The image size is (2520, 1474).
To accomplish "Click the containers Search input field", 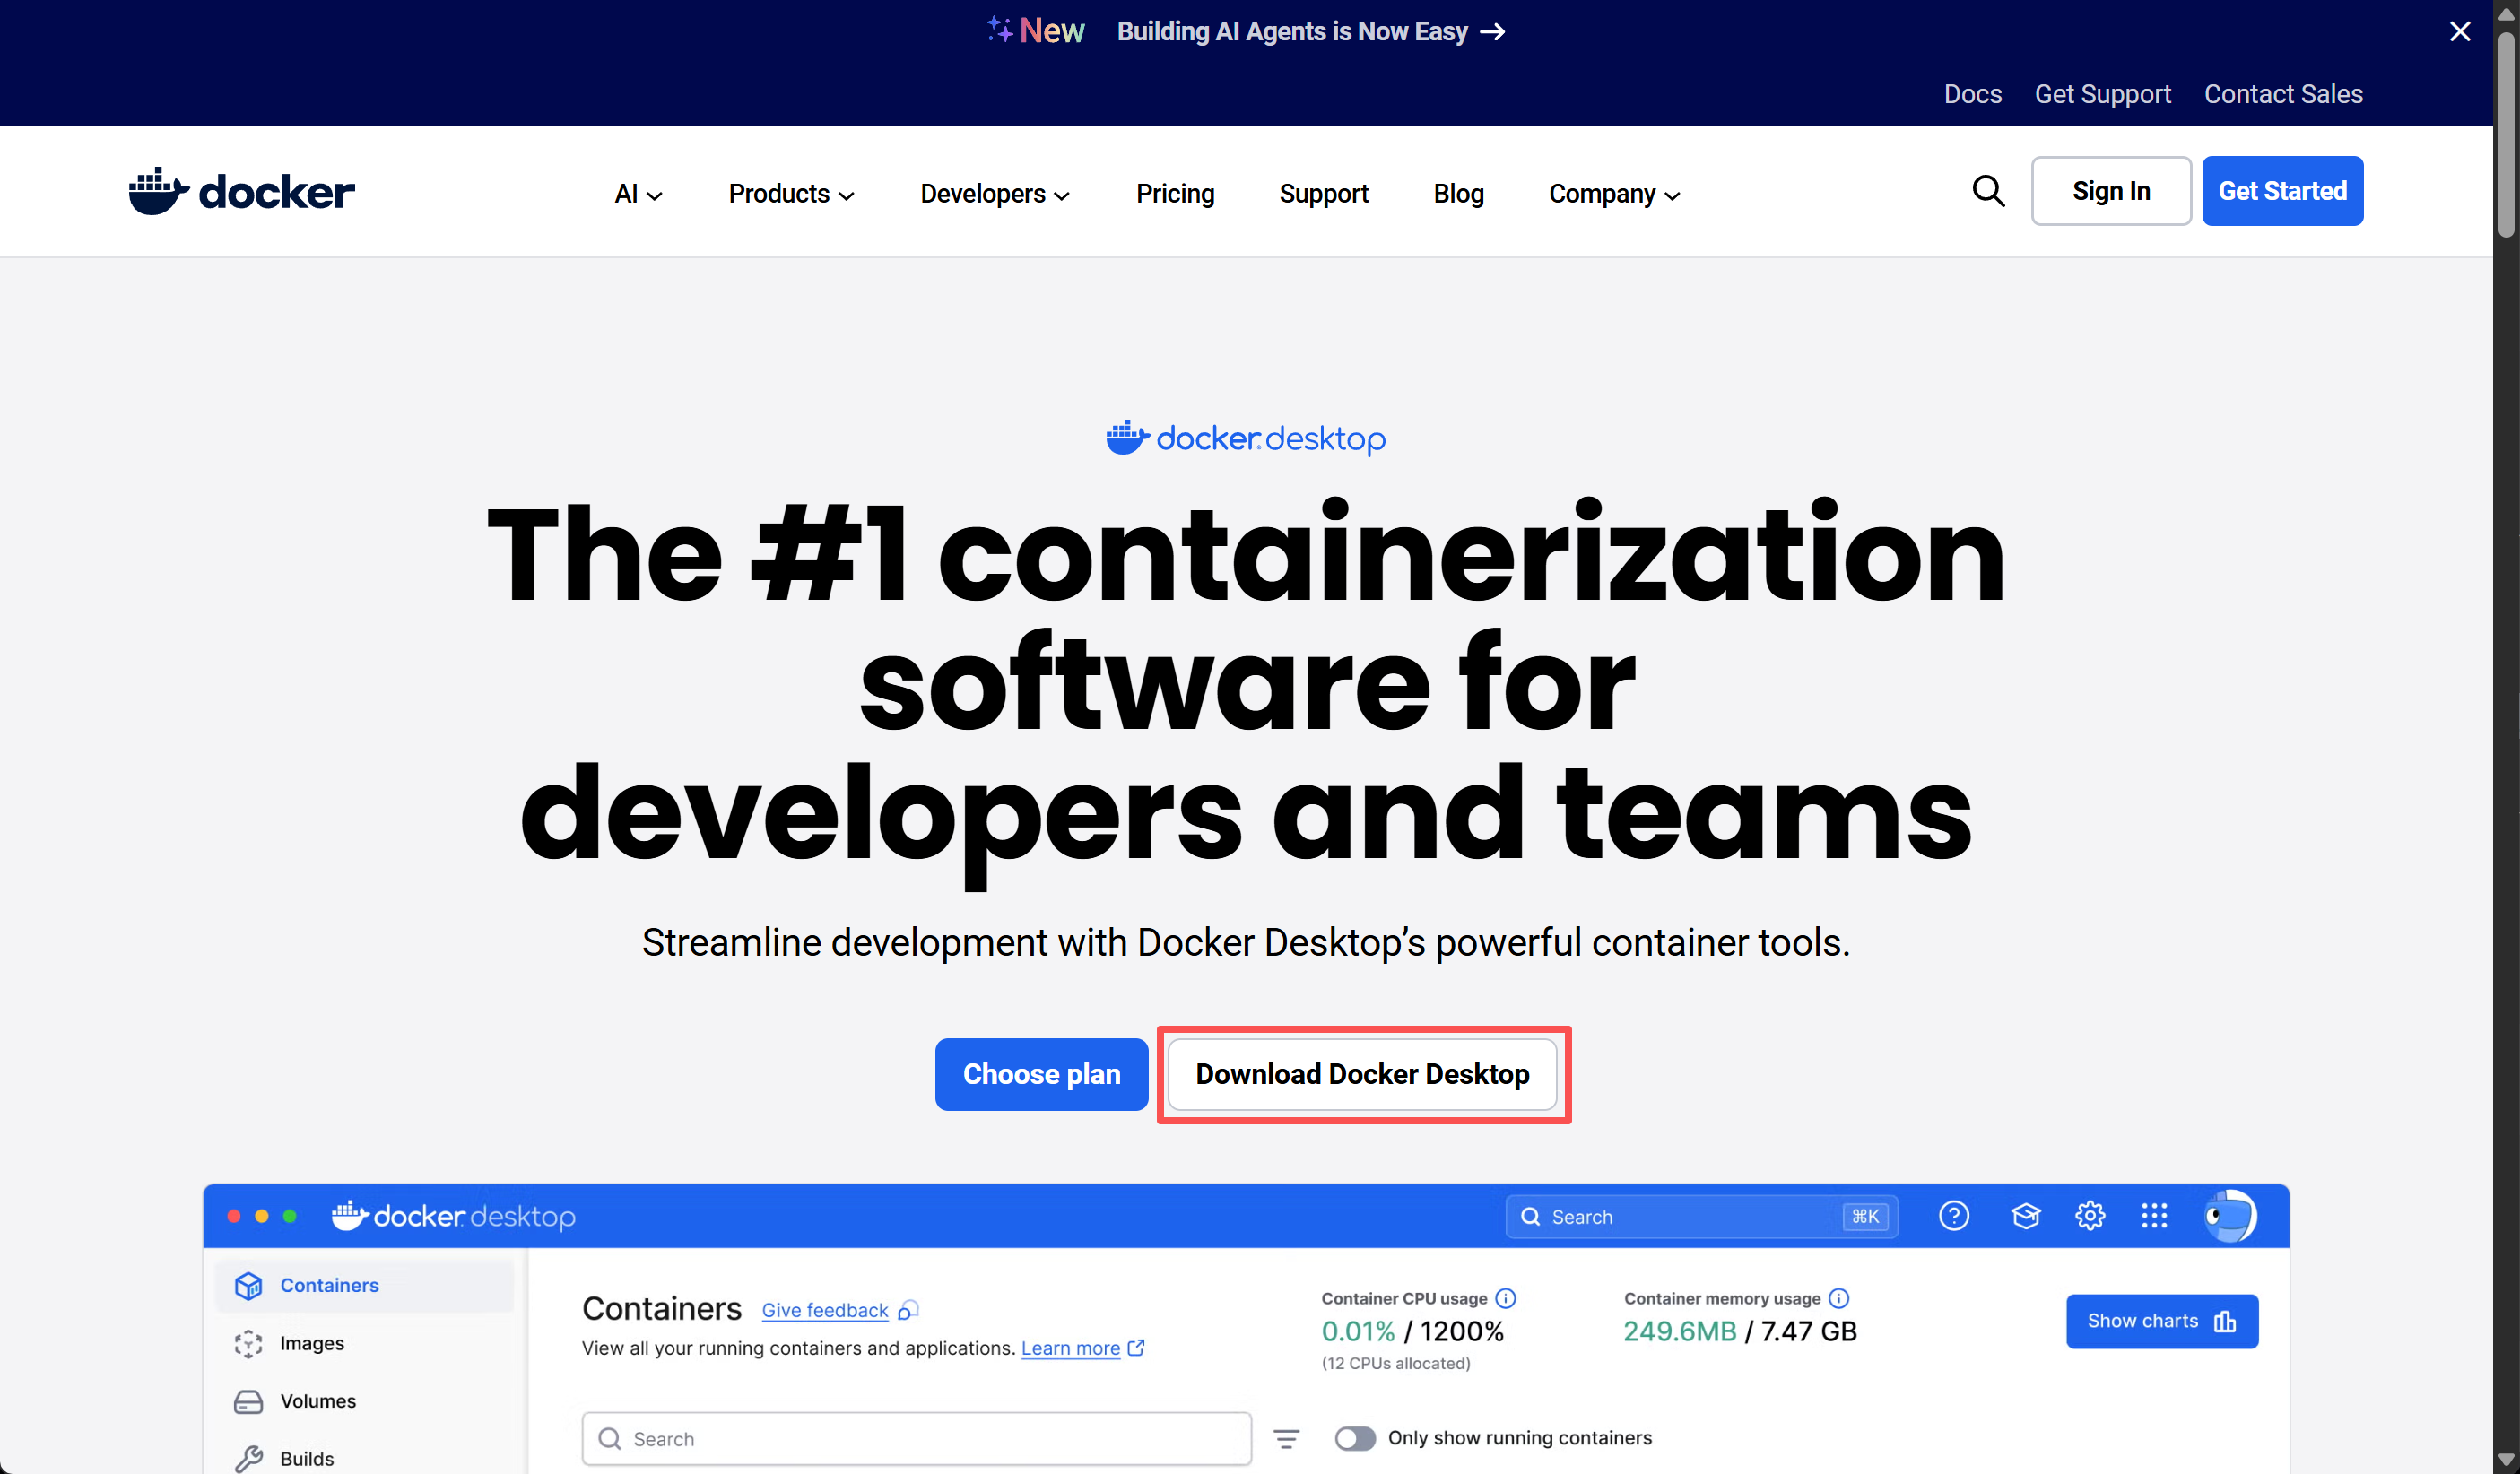I will click(x=916, y=1438).
